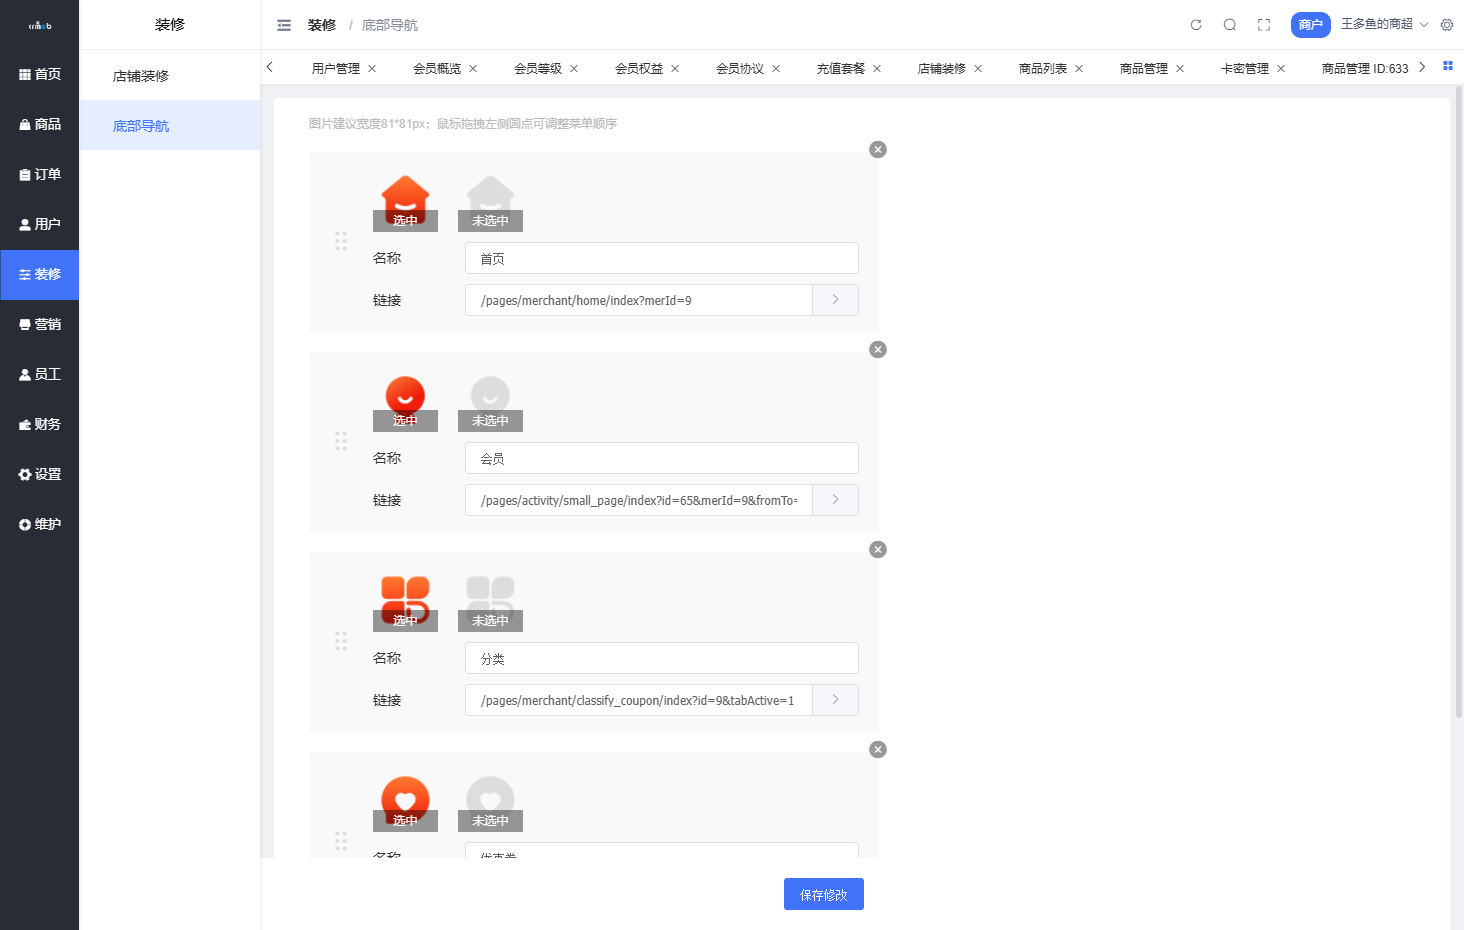Screen dimensions: 1464x930
Task: Open link picker for 首页 link field
Action: [835, 300]
